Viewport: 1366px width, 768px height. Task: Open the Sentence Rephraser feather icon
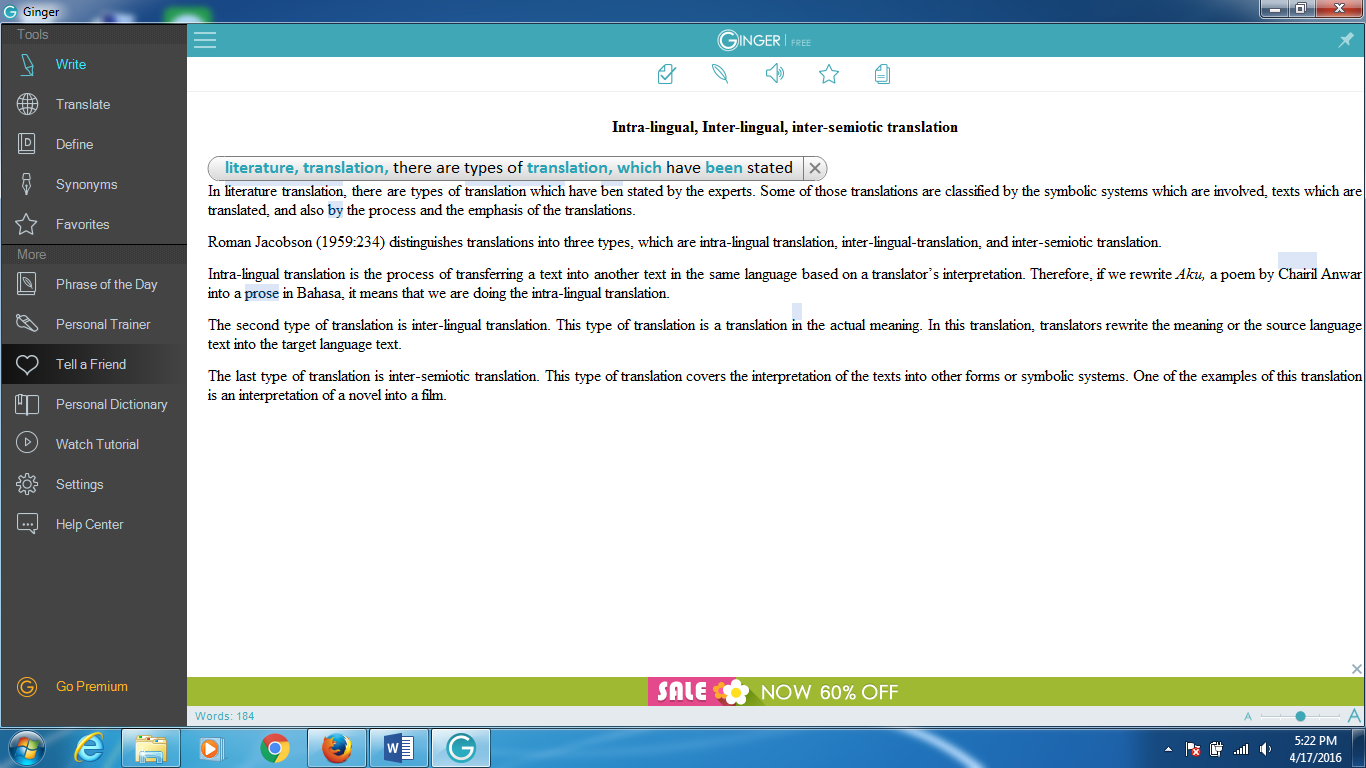click(x=720, y=74)
